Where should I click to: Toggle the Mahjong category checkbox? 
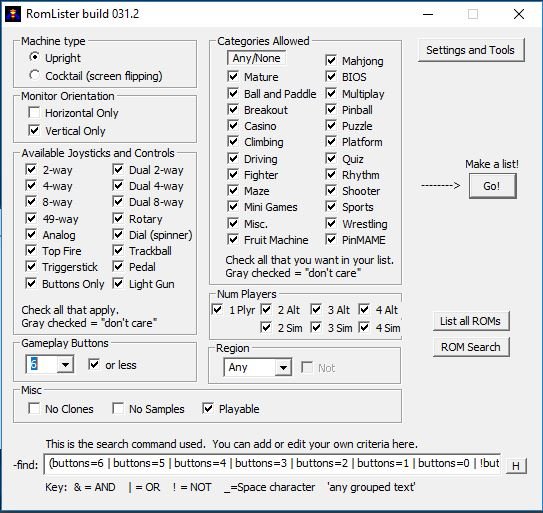tap(331, 60)
